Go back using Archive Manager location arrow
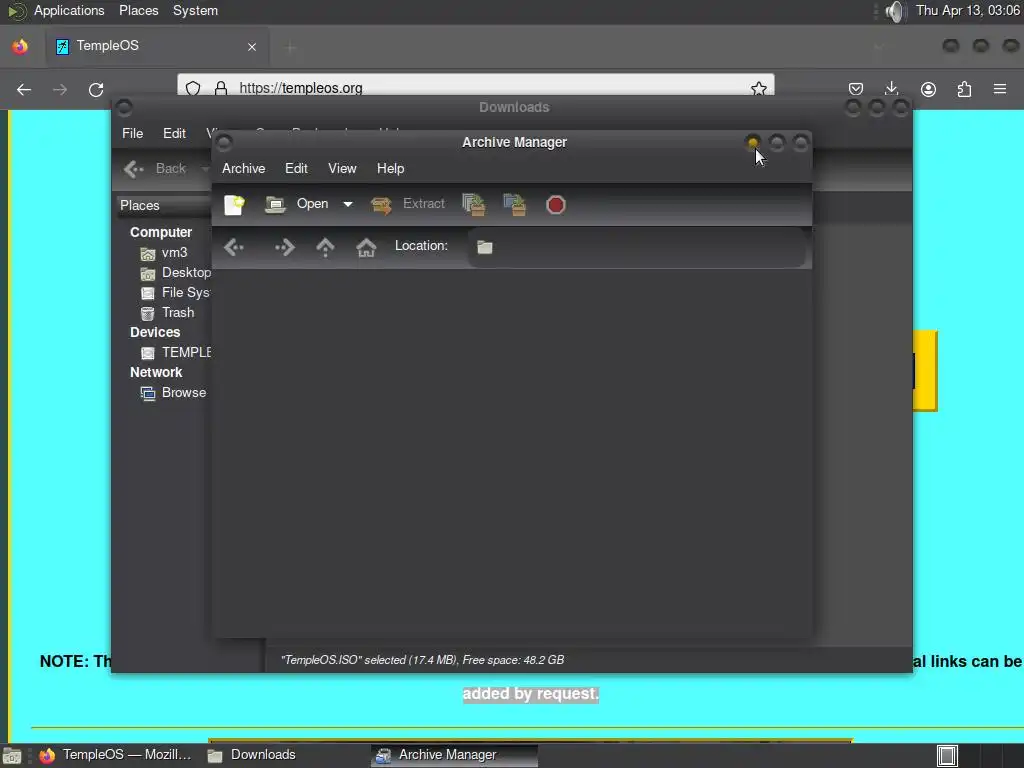Screen dimensions: 1024x768 pos(234,247)
